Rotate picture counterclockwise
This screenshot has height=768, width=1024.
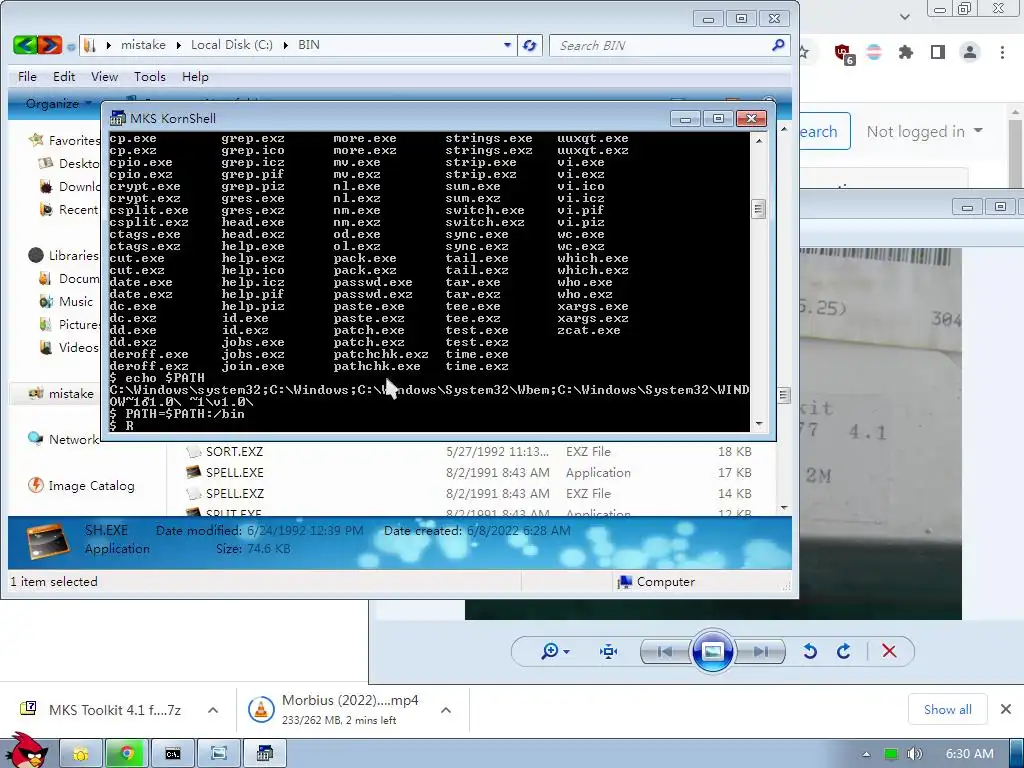[x=810, y=651]
